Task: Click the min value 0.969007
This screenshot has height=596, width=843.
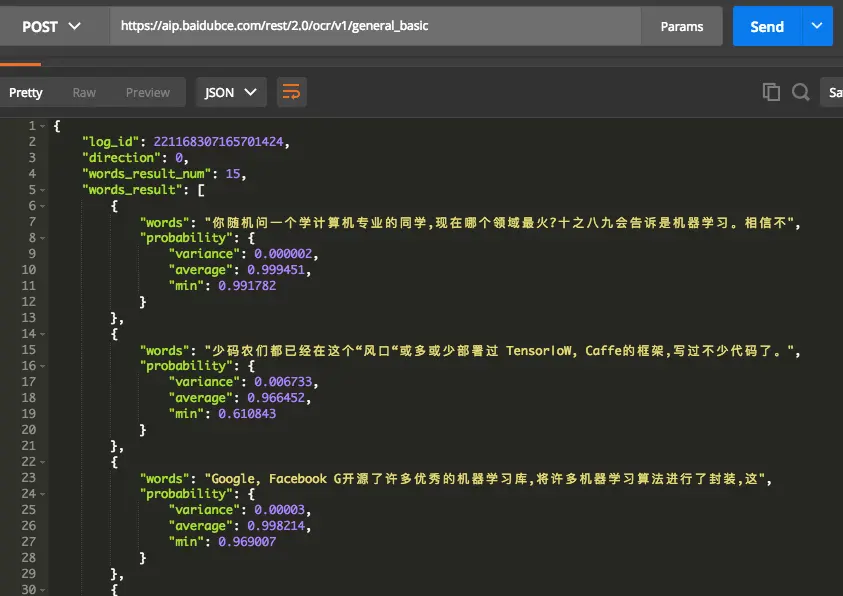Action: click(x=247, y=541)
